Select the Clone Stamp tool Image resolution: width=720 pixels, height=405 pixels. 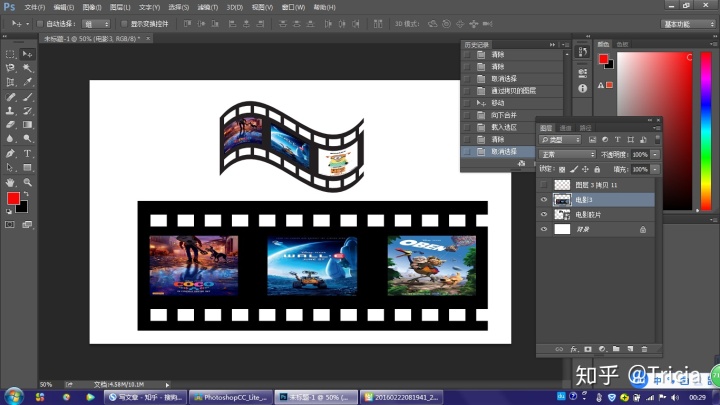10,111
